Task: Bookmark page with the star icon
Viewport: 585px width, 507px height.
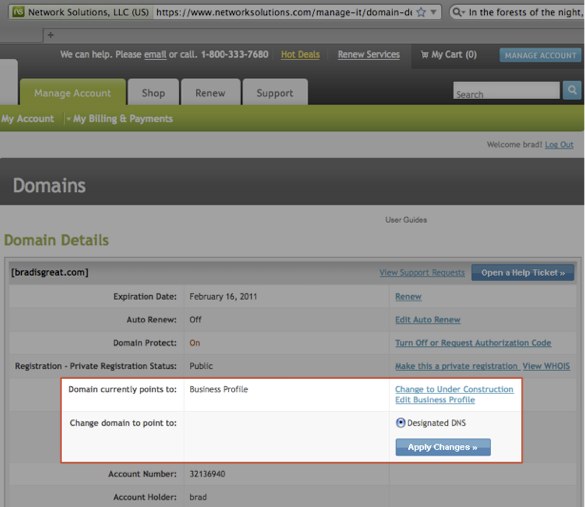Action: pyautogui.click(x=421, y=12)
